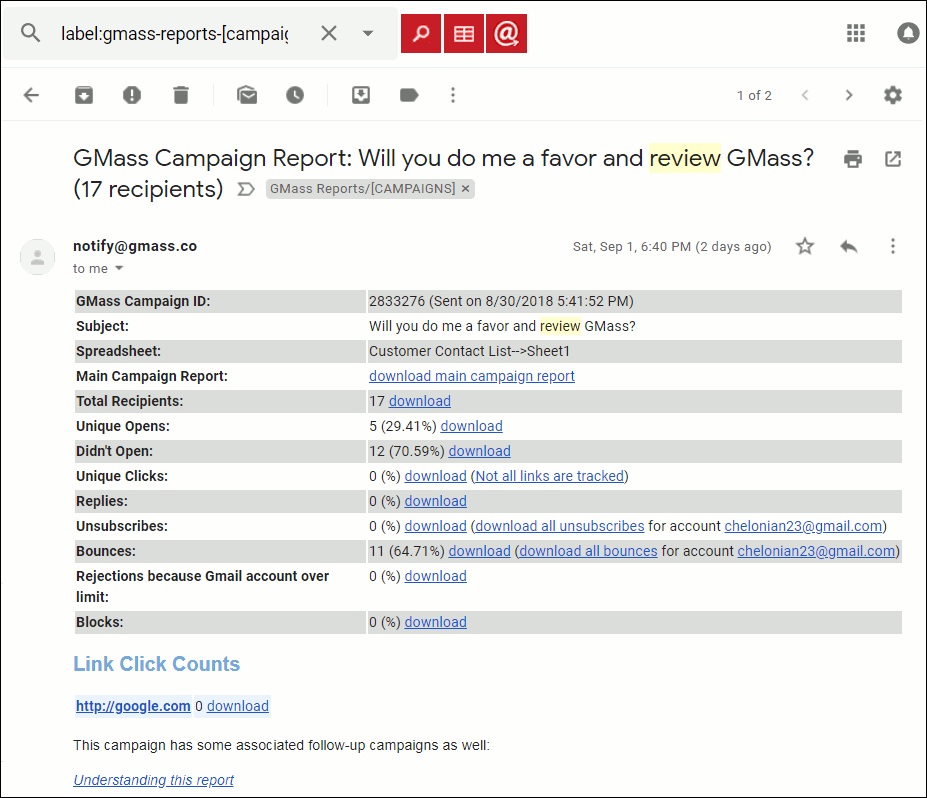Remove the GMass Reports/[CAMPAIGNS] label
927x798 pixels.
click(466, 189)
